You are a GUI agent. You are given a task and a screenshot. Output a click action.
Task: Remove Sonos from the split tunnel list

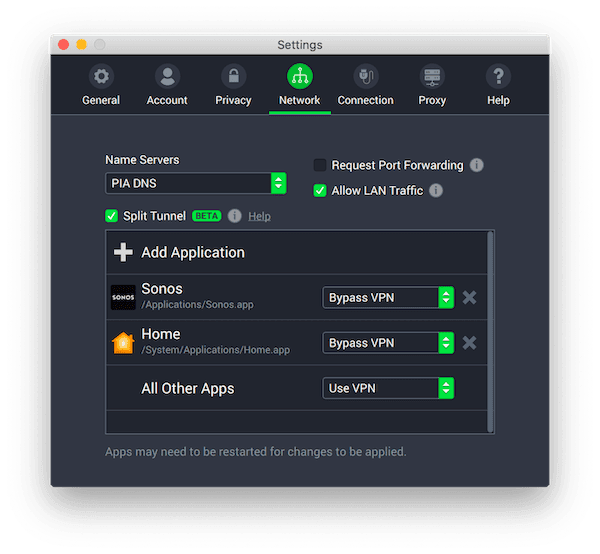point(469,297)
